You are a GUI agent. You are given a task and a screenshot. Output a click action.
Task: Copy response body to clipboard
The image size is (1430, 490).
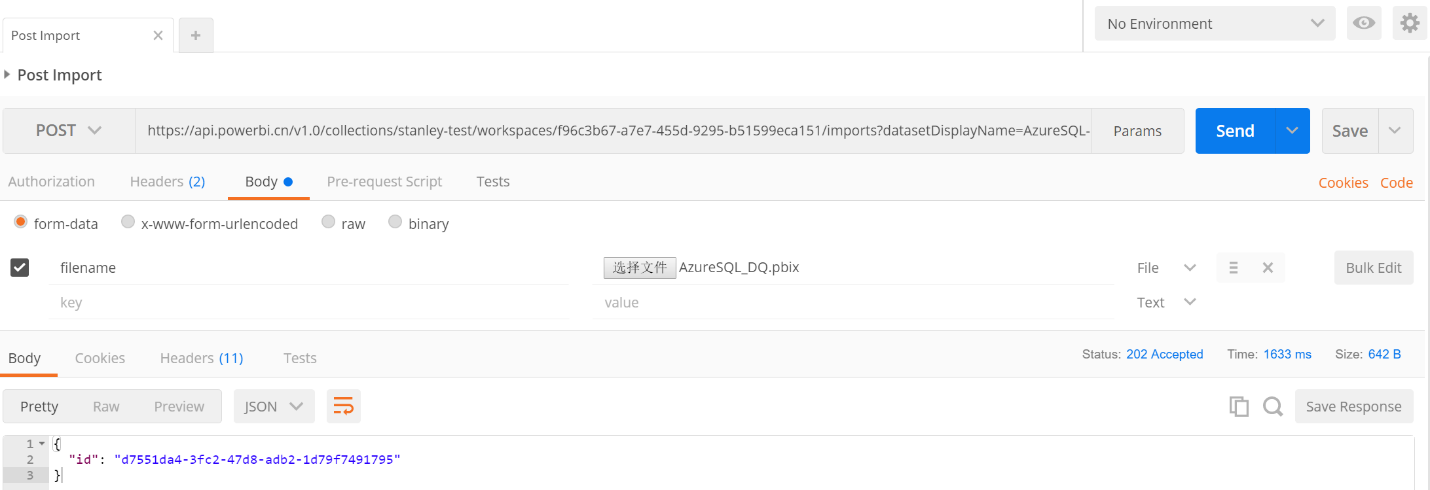pyautogui.click(x=1239, y=406)
